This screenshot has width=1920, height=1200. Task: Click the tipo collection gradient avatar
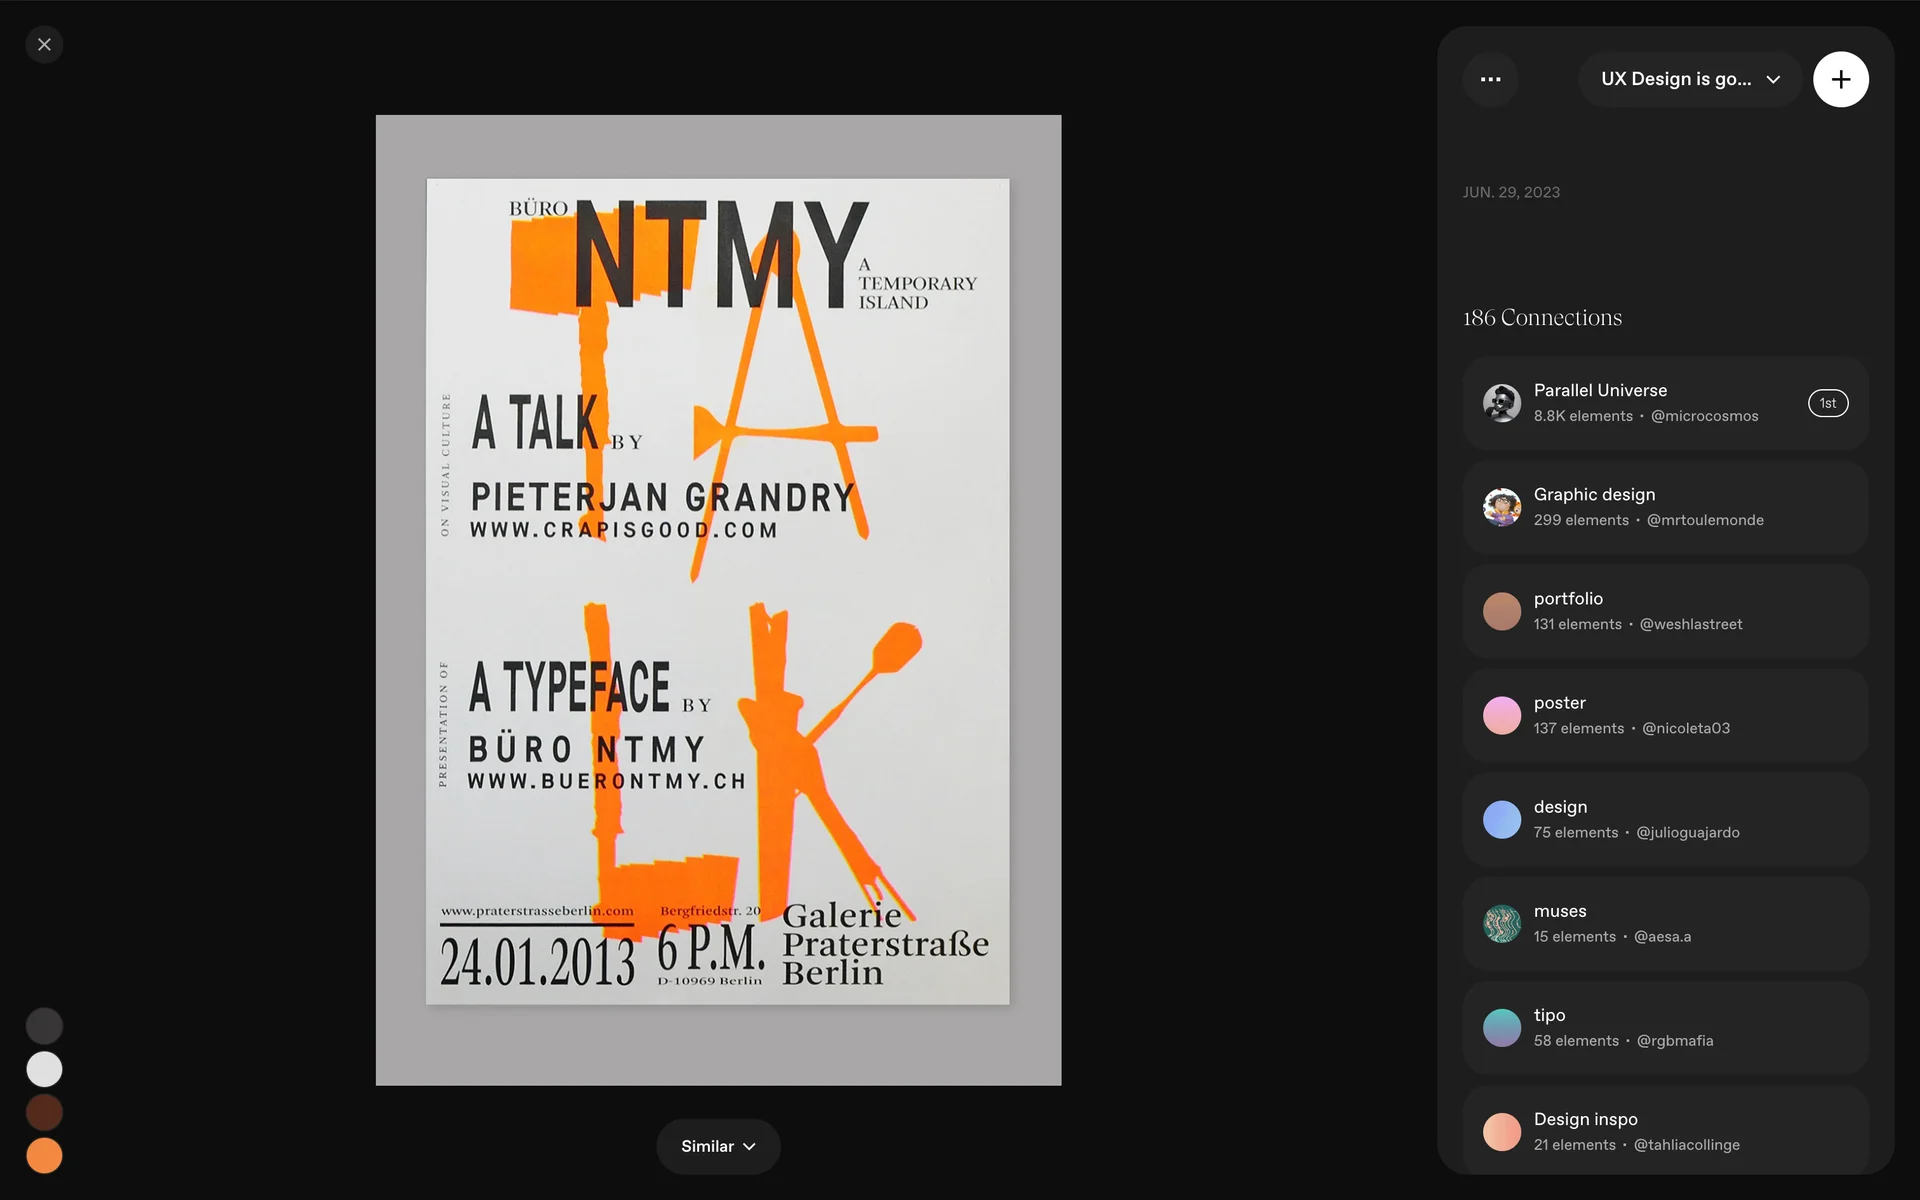click(1501, 1028)
